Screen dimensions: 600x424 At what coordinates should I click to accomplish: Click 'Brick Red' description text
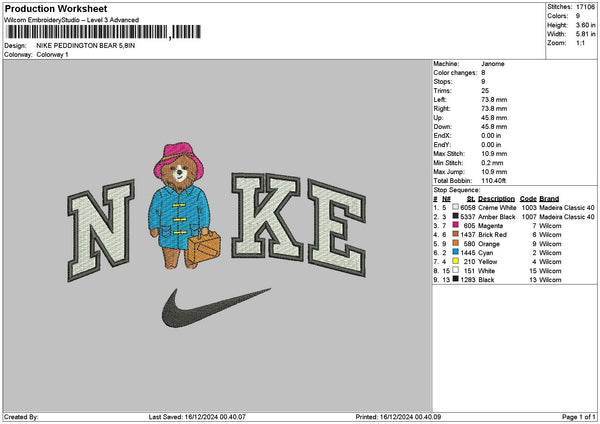pos(492,235)
